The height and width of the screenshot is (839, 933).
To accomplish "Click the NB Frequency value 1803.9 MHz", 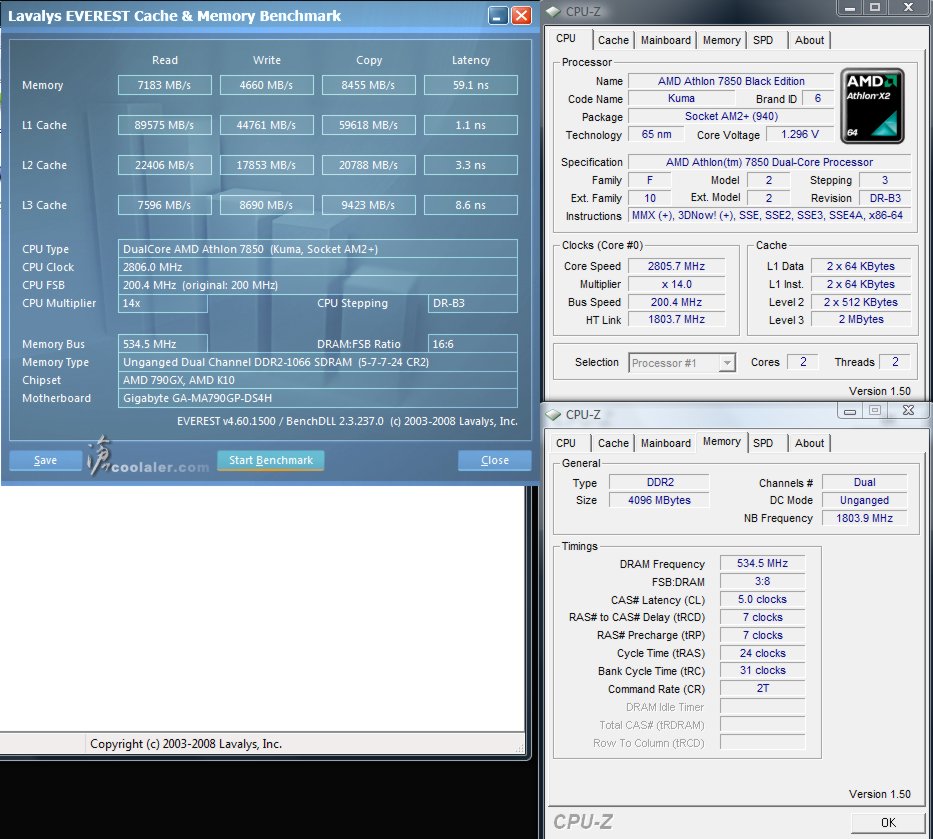I will point(864,518).
